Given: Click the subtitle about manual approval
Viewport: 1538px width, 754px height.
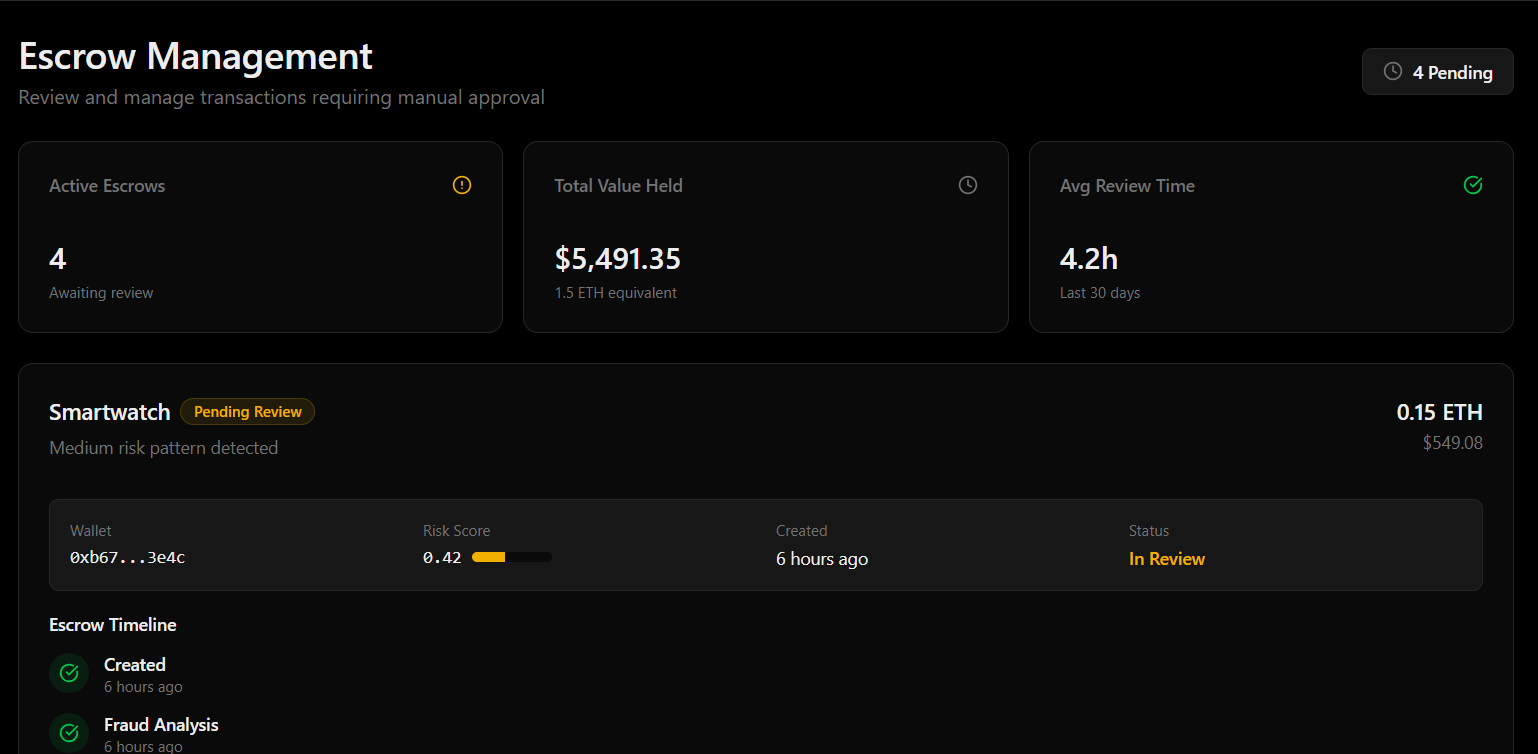Looking at the screenshot, I should pyautogui.click(x=282, y=97).
